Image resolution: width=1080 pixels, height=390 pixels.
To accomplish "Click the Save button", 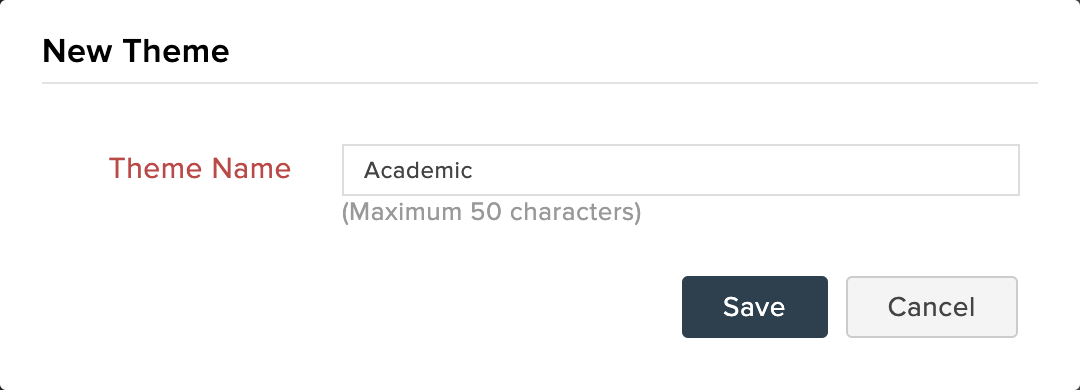I will click(755, 307).
